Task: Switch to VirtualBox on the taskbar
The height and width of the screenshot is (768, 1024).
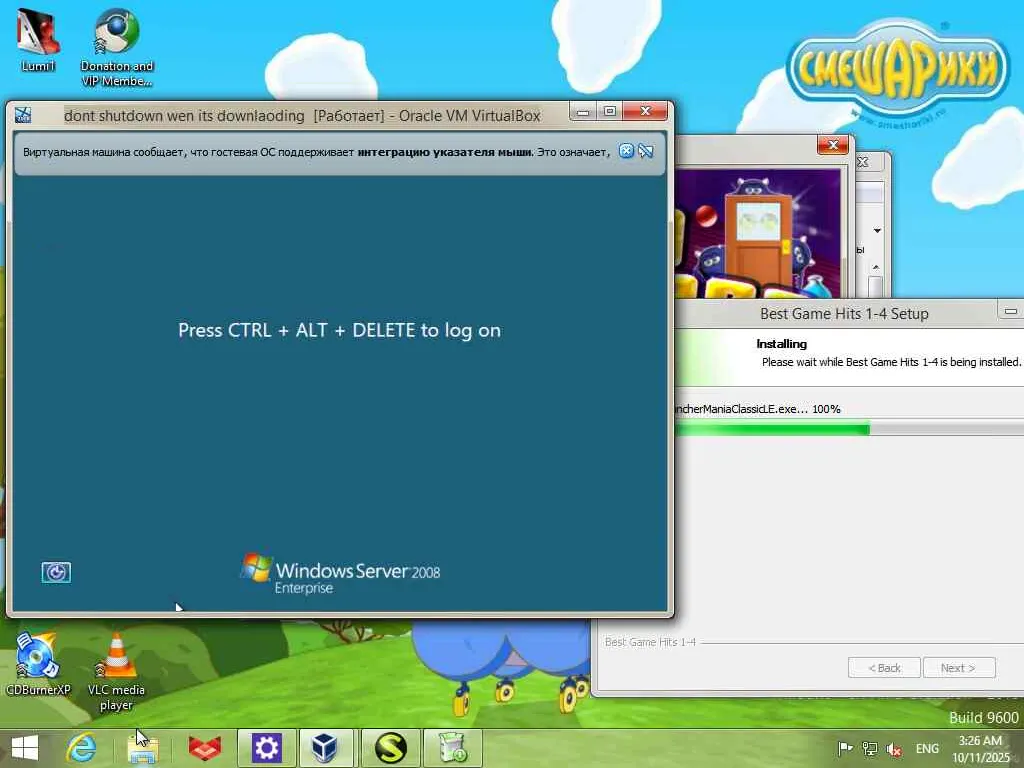Action: [x=326, y=748]
